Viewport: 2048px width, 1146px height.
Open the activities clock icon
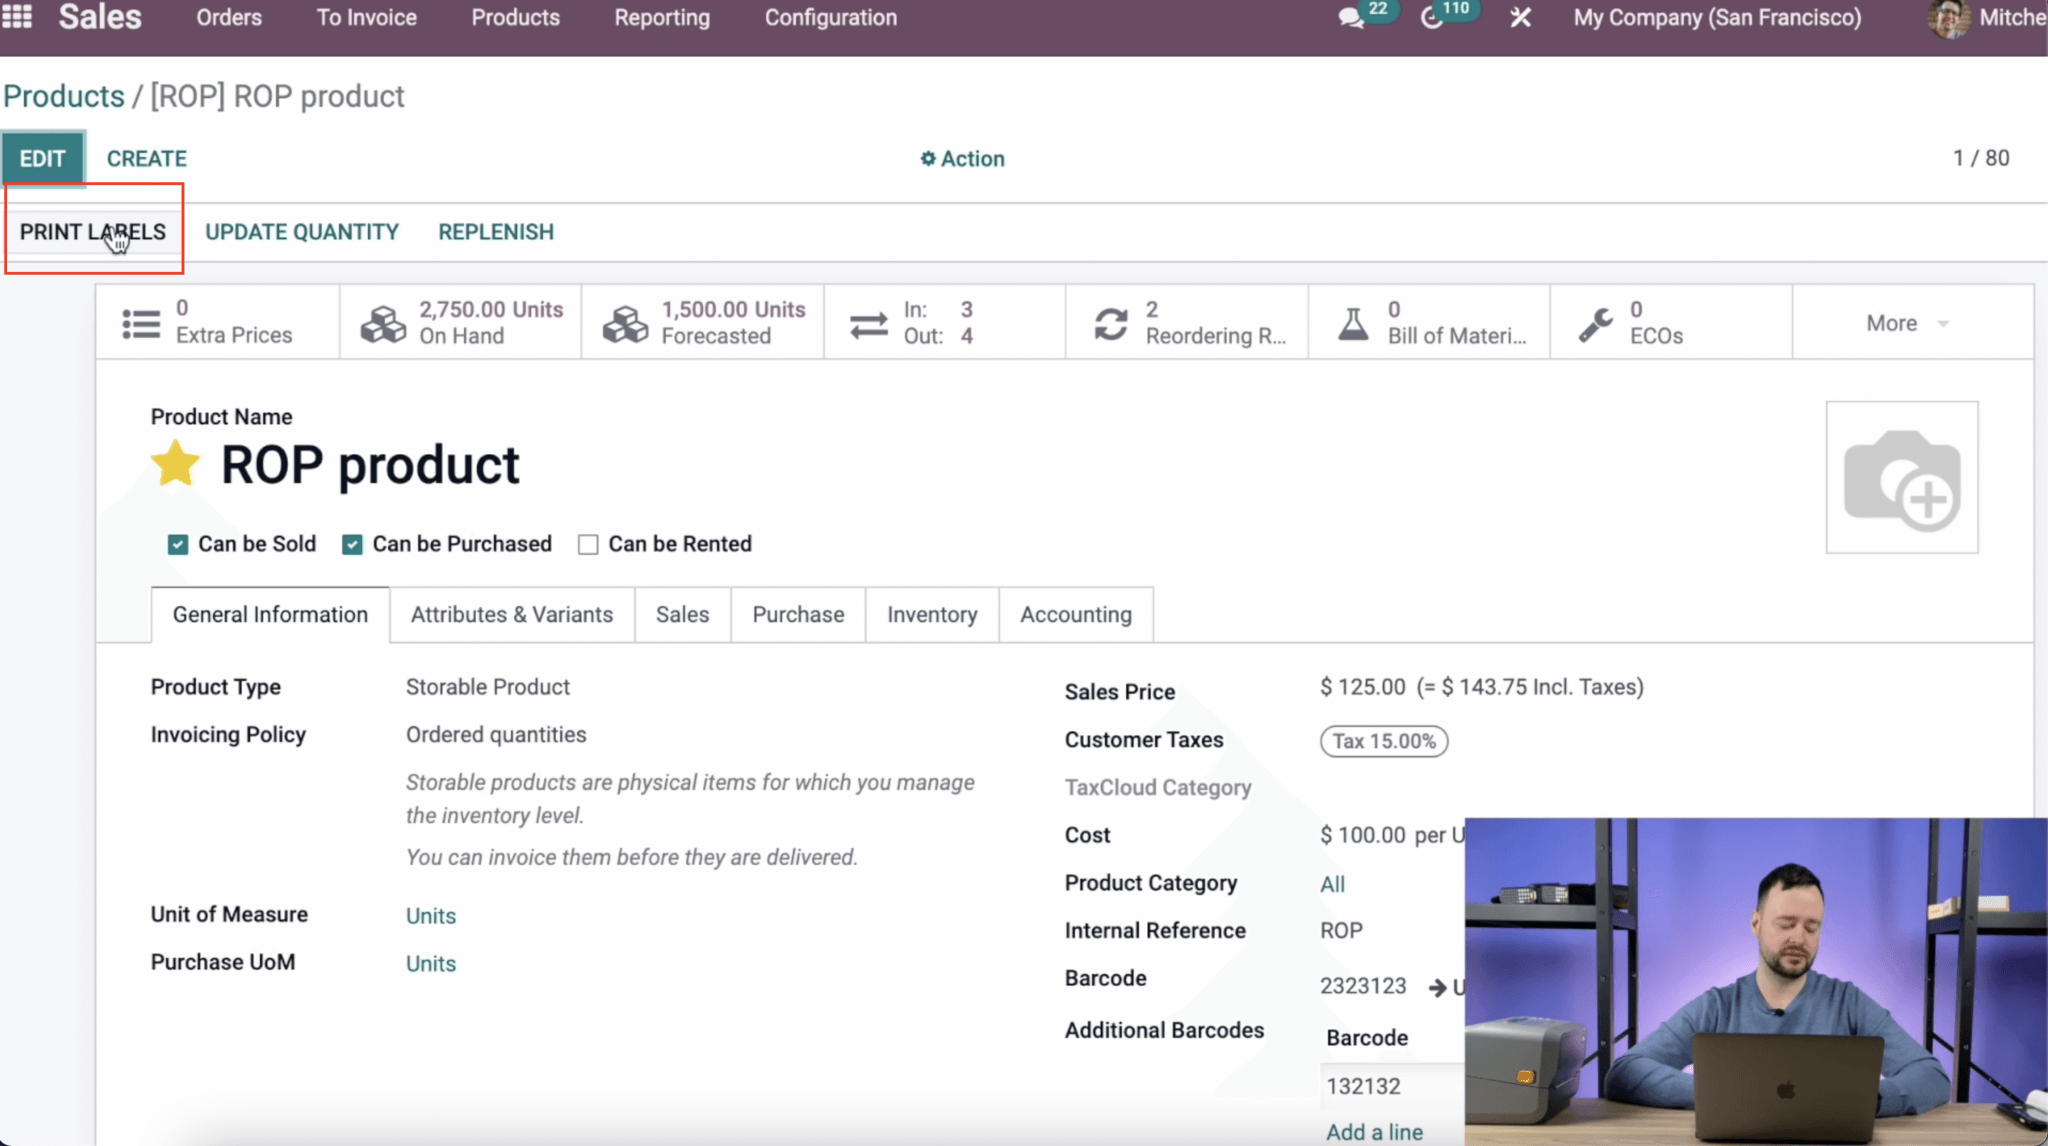coord(1432,17)
